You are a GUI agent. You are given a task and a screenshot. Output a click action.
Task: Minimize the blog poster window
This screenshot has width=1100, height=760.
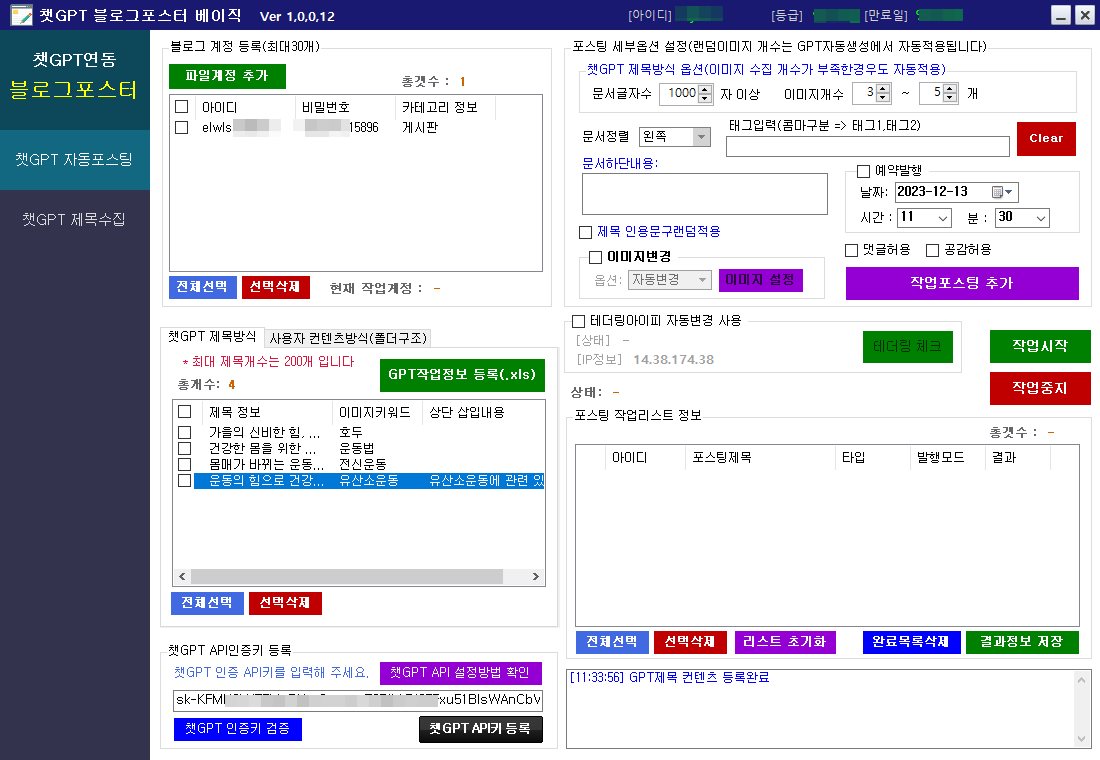click(x=1061, y=15)
